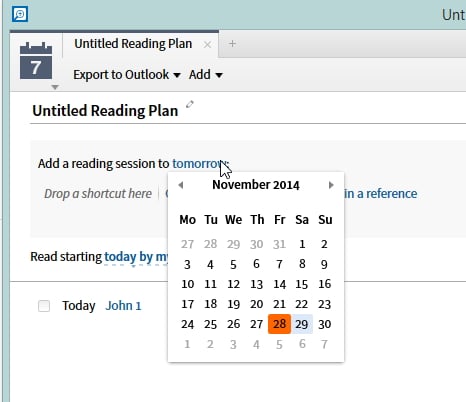Click the pencil icon to rename plan
The height and width of the screenshot is (402, 466).
coord(190,104)
